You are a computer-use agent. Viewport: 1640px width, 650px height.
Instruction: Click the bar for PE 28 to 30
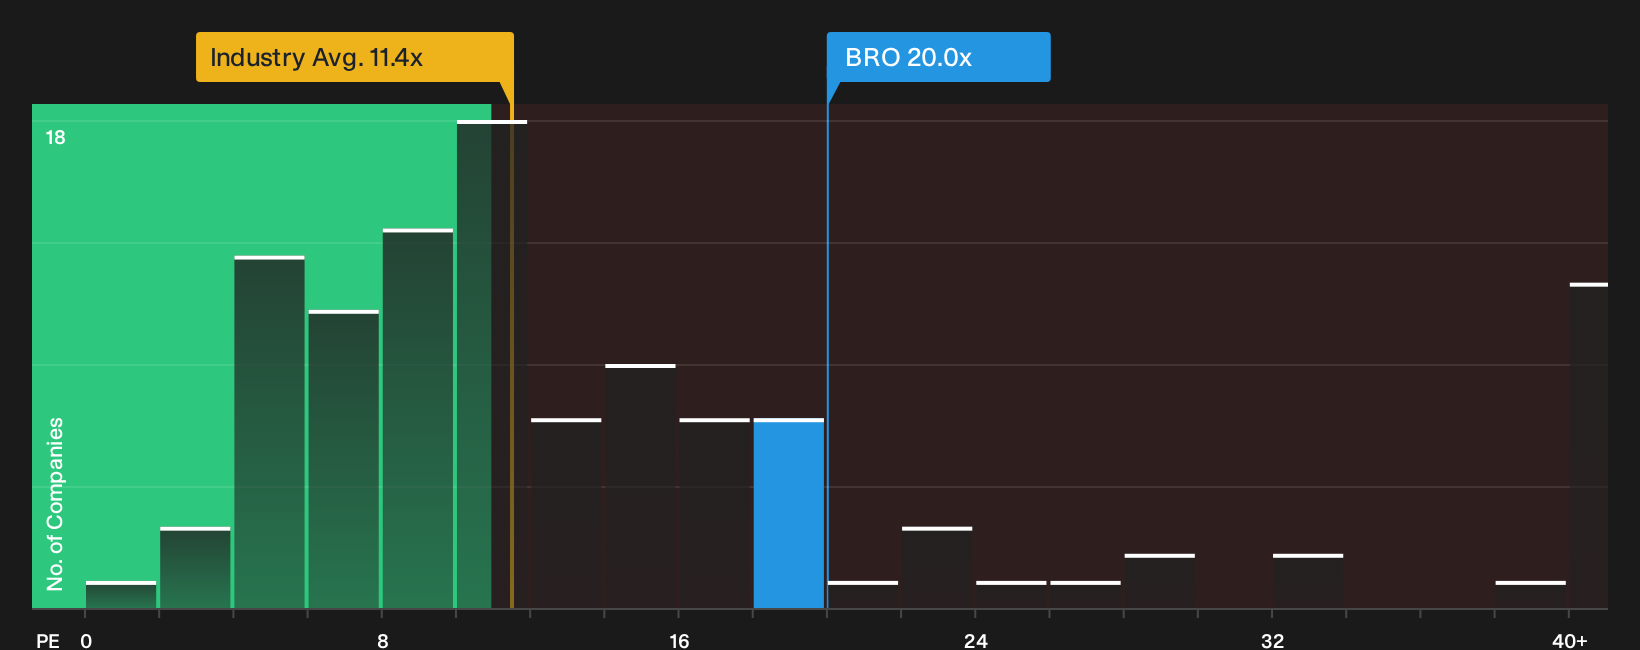click(x=1160, y=581)
